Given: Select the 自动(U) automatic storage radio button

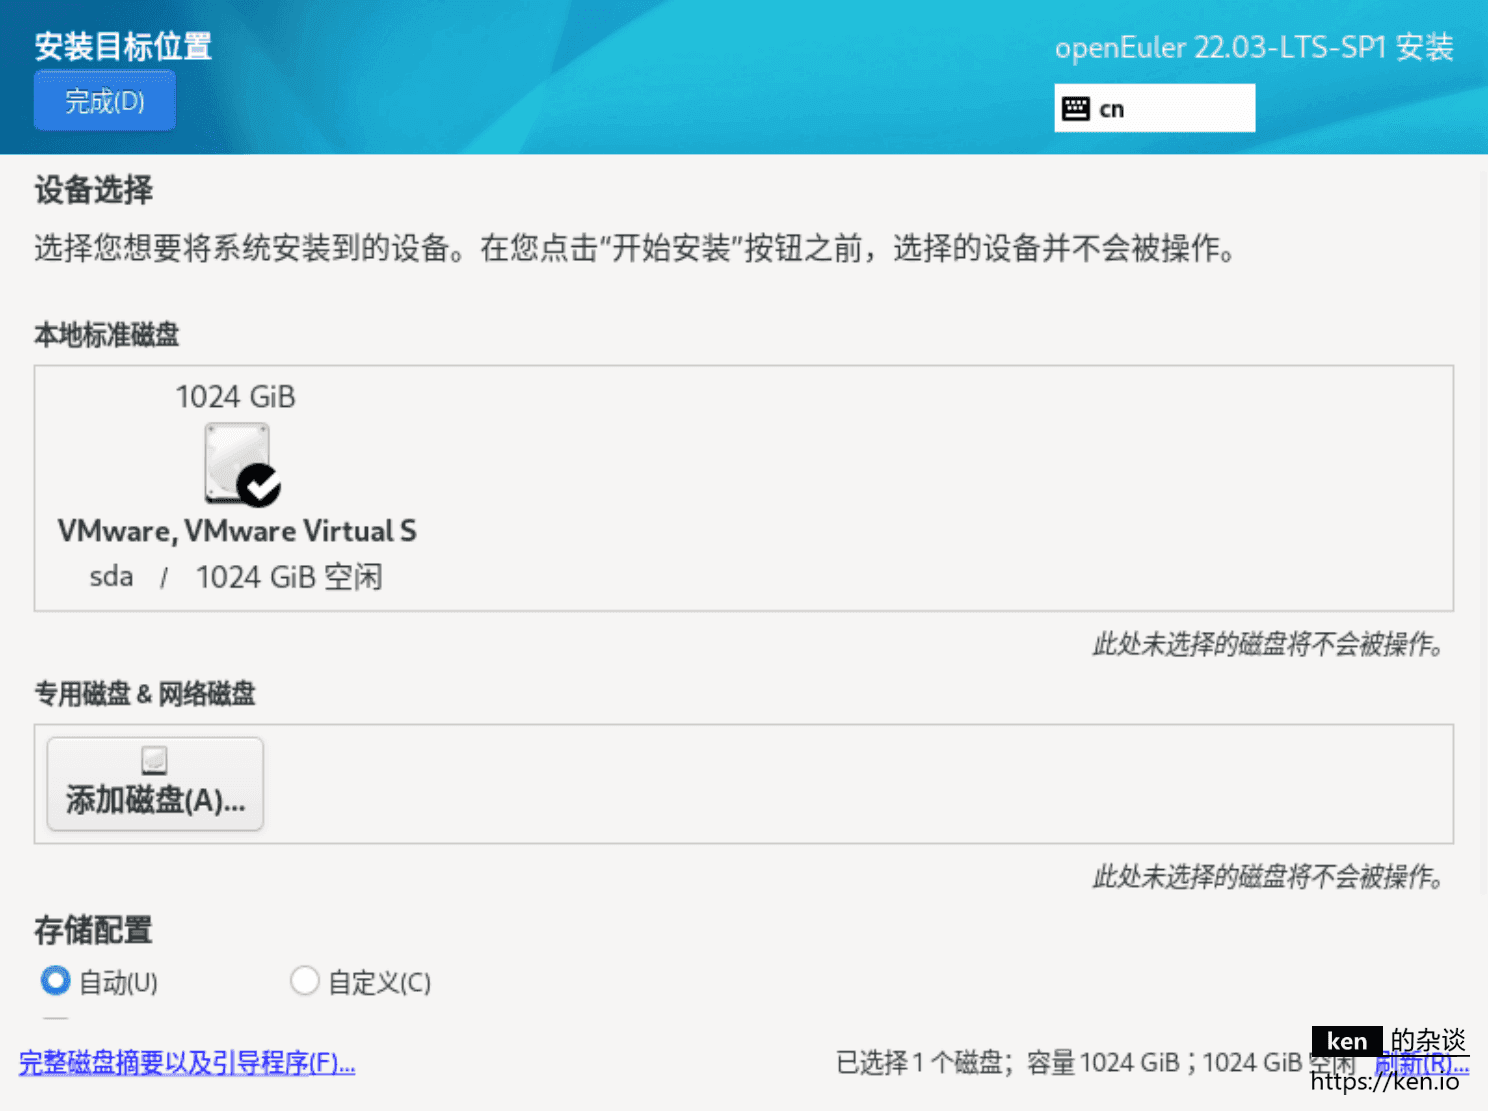Looking at the screenshot, I should pos(56,981).
